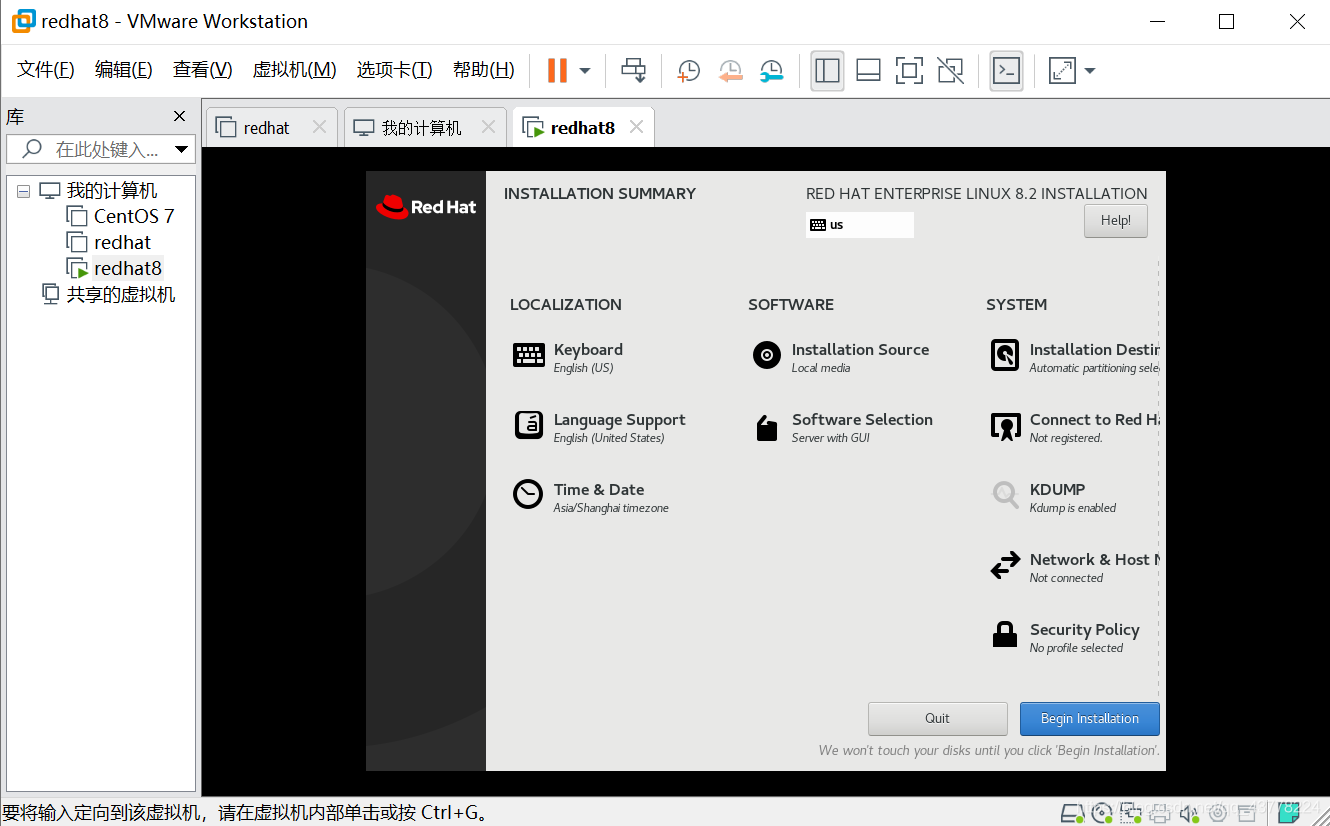Select 共享的虚拟机 in the library tree
The height and width of the screenshot is (826, 1330).
[x=121, y=294]
